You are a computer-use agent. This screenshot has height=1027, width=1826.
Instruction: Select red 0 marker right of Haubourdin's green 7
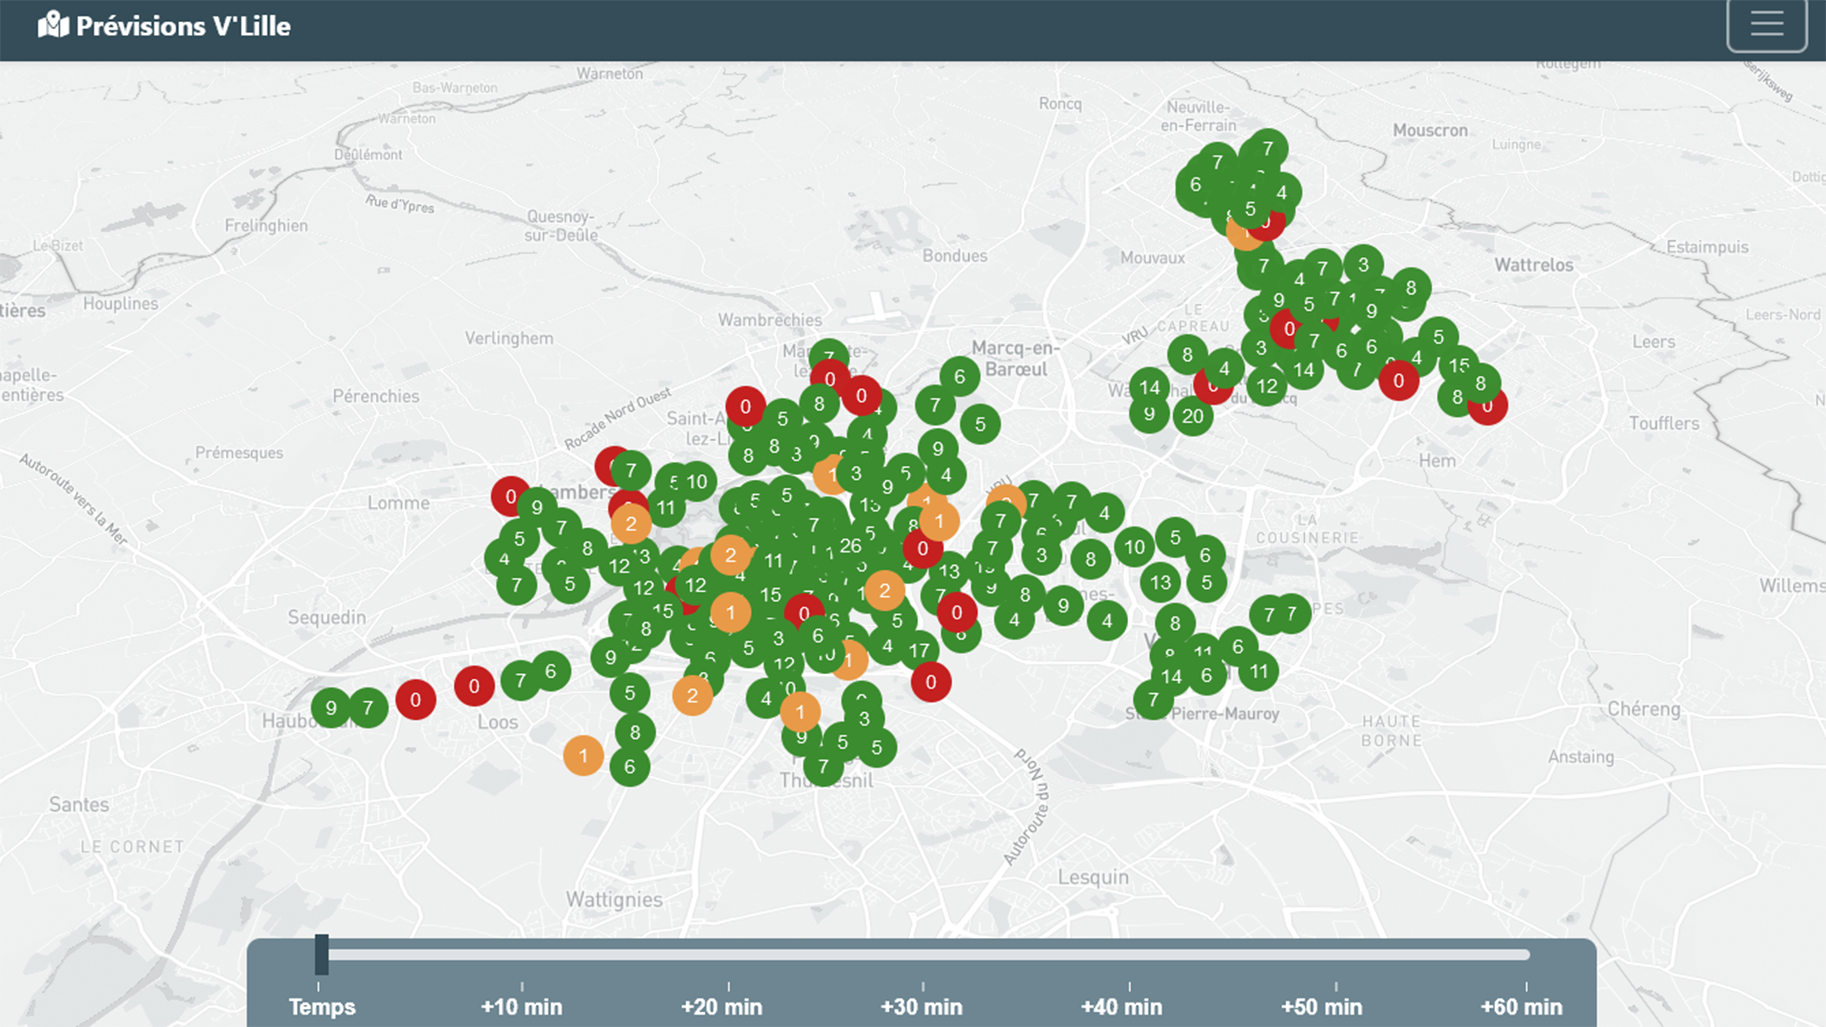(x=415, y=700)
